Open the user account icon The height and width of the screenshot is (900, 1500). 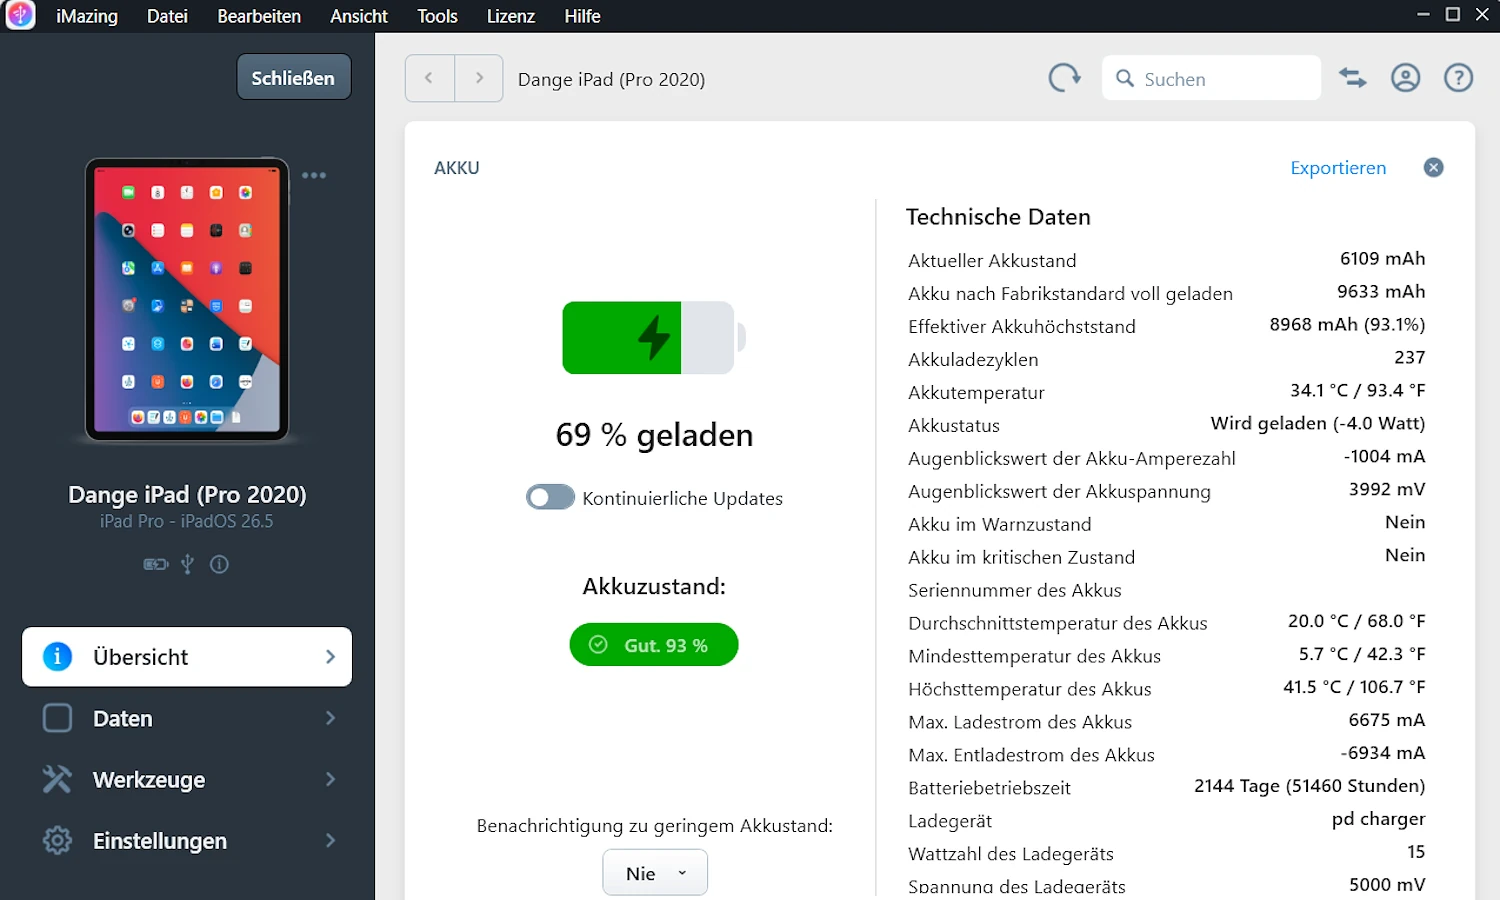(x=1405, y=78)
